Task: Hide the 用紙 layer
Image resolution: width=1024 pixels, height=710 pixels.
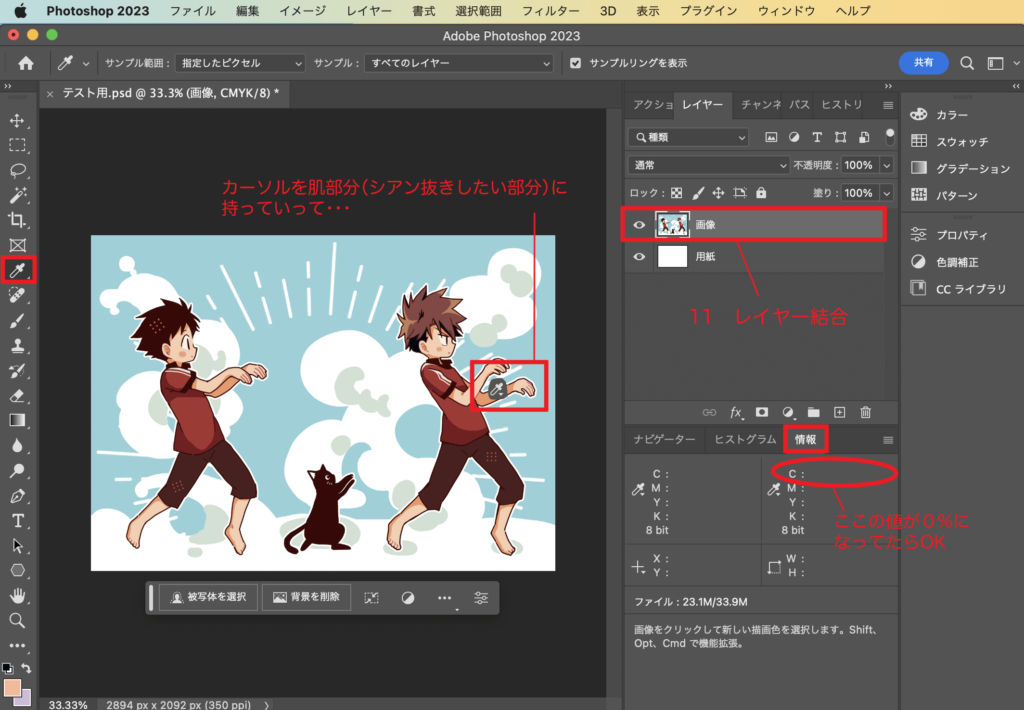Action: 639,257
